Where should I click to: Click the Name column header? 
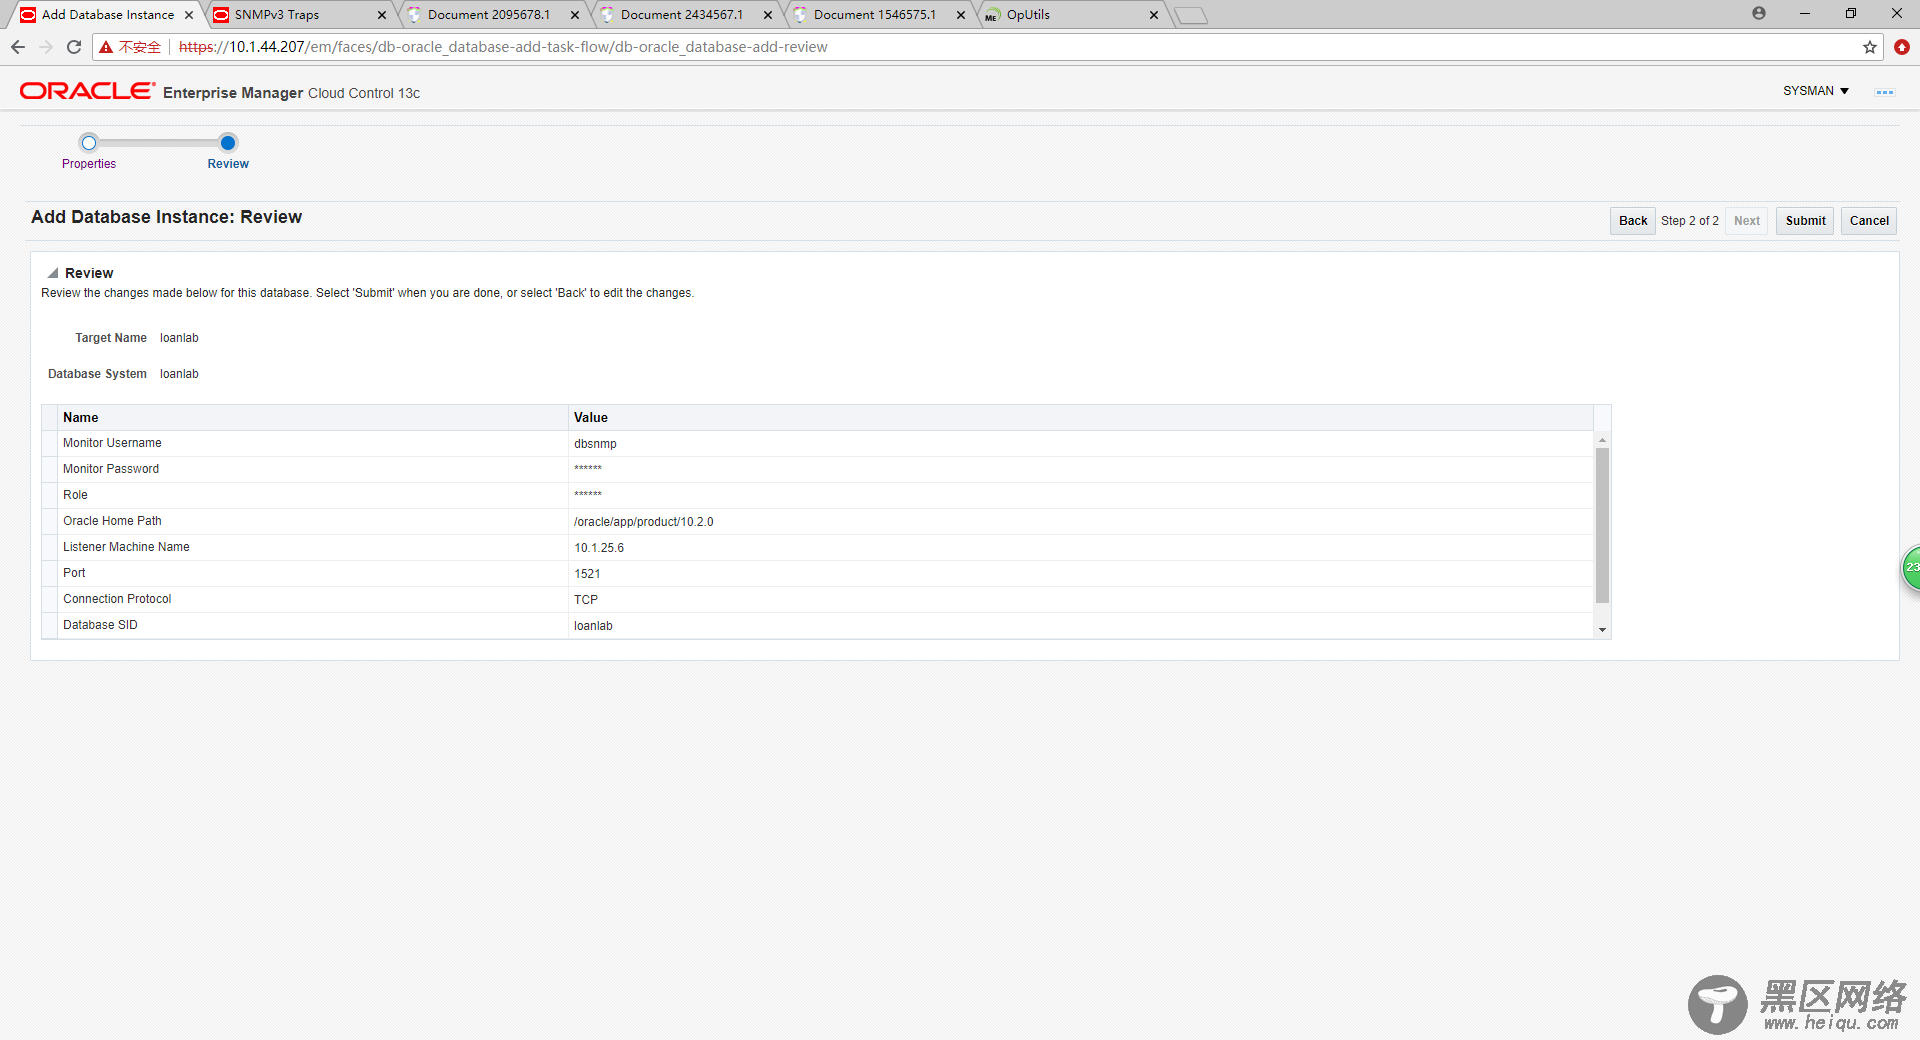pyautogui.click(x=314, y=418)
